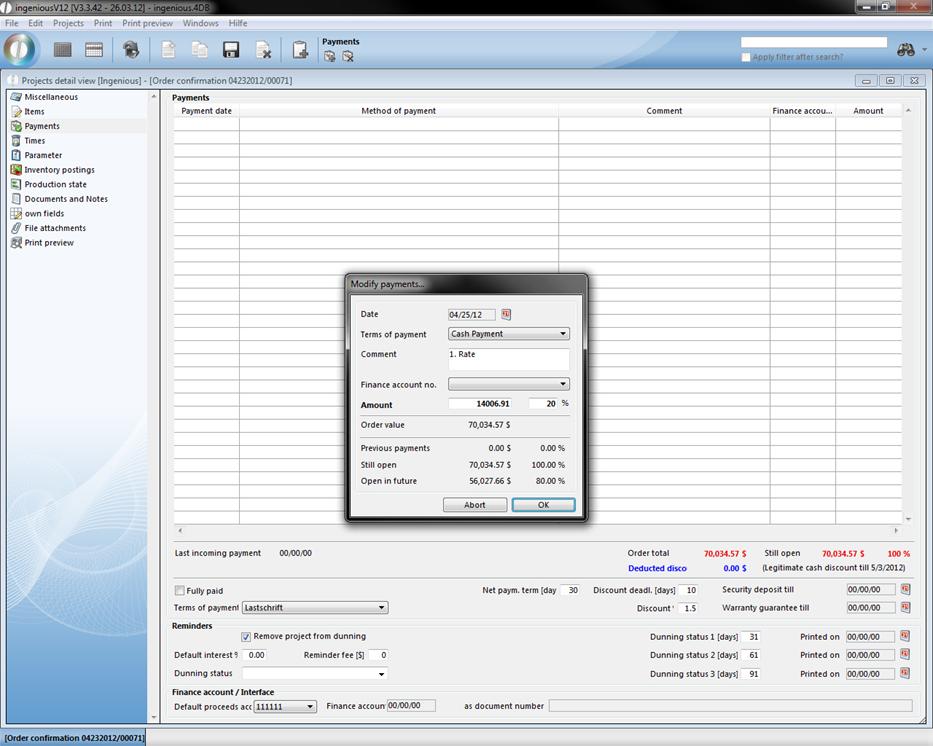
Task: Open calendar for Security deposit till
Action: click(904, 590)
